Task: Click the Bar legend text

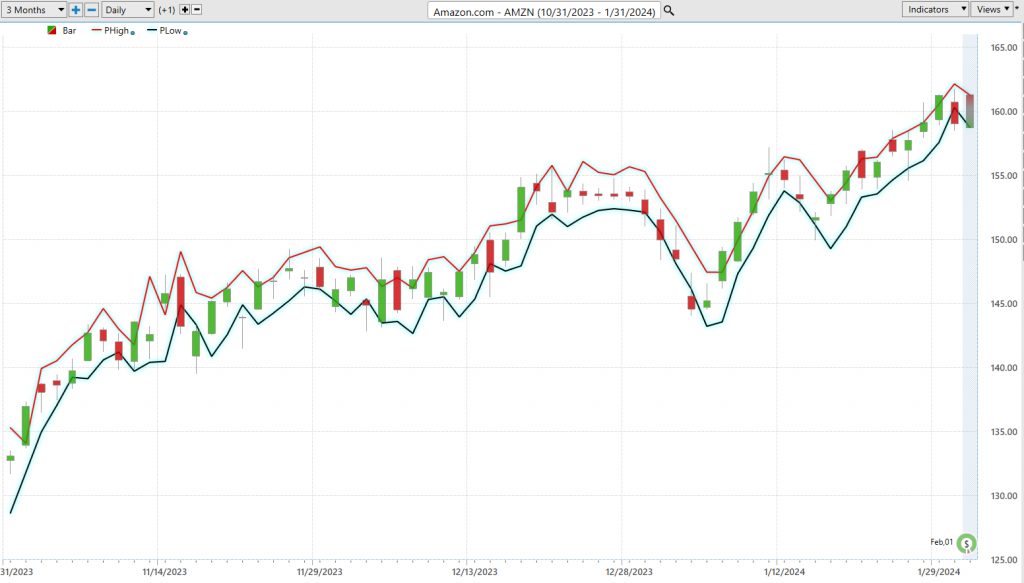Action: click(x=69, y=31)
